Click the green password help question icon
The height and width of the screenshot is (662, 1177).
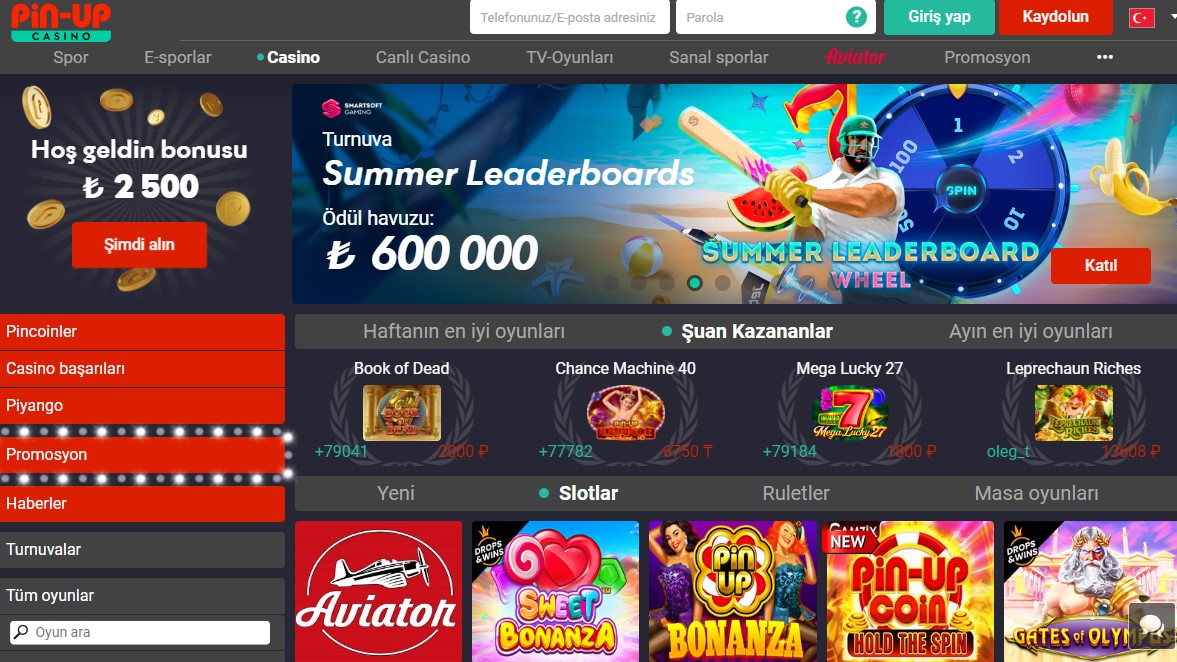coord(856,17)
